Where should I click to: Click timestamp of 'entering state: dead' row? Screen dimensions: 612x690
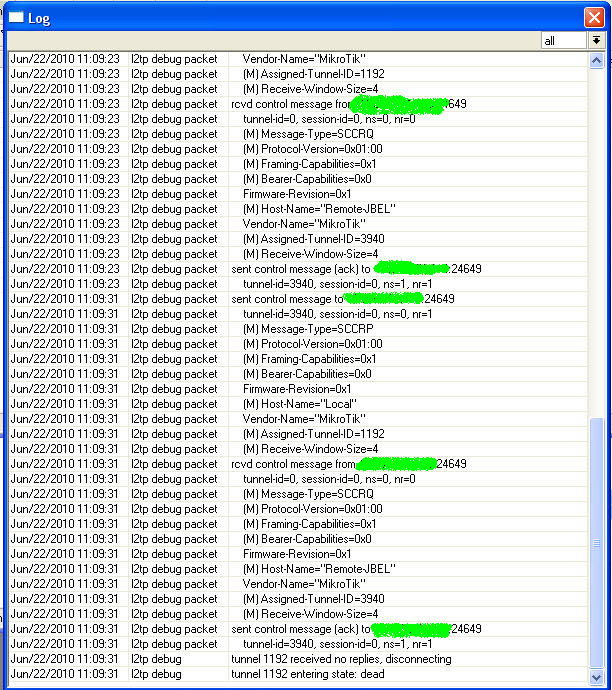[x=64, y=674]
